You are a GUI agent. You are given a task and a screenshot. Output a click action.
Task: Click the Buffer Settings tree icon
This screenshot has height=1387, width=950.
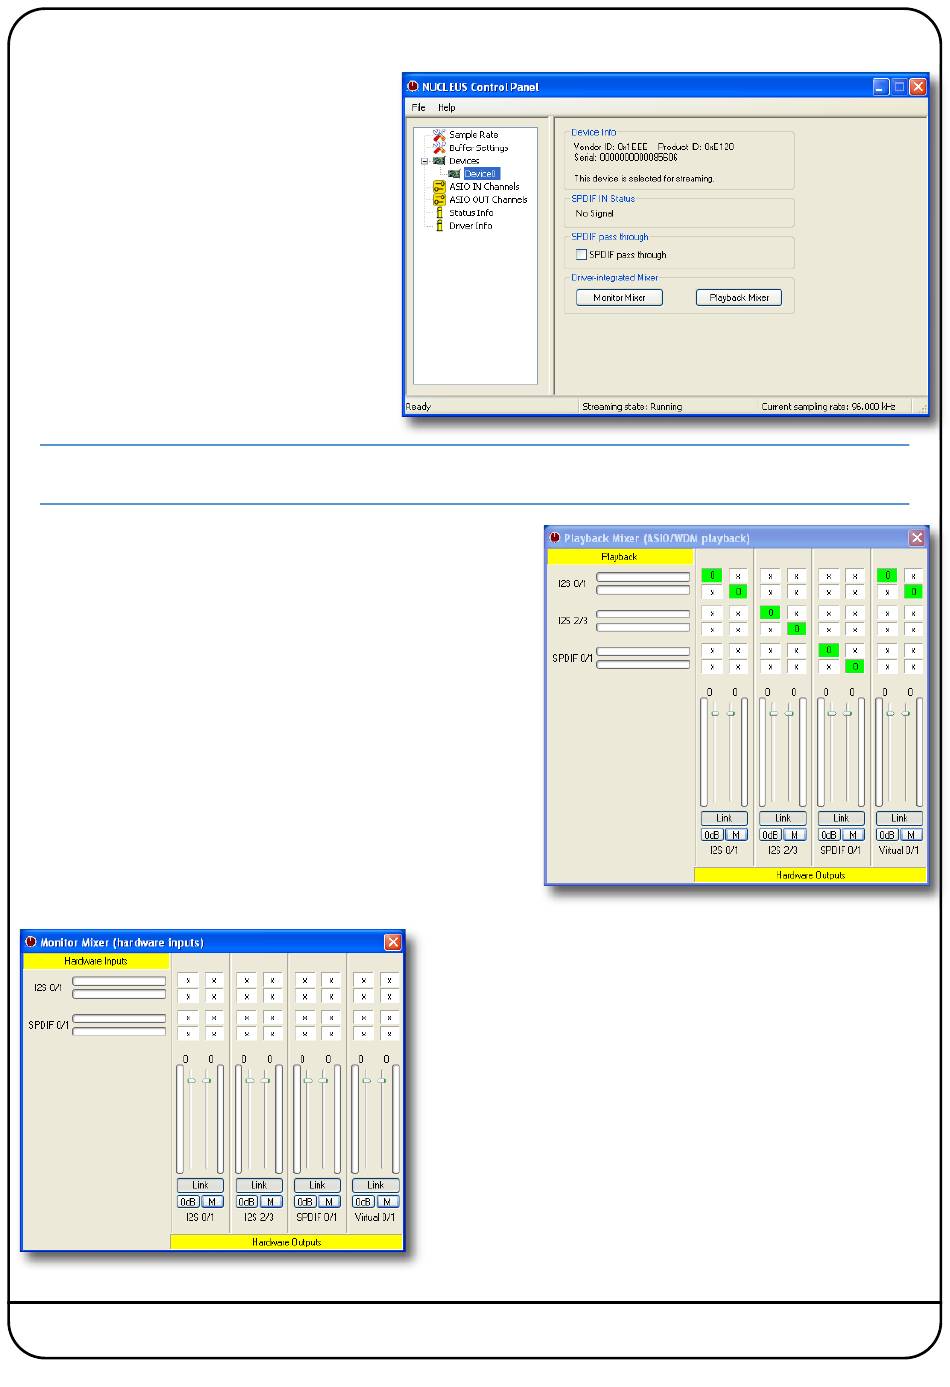439,147
